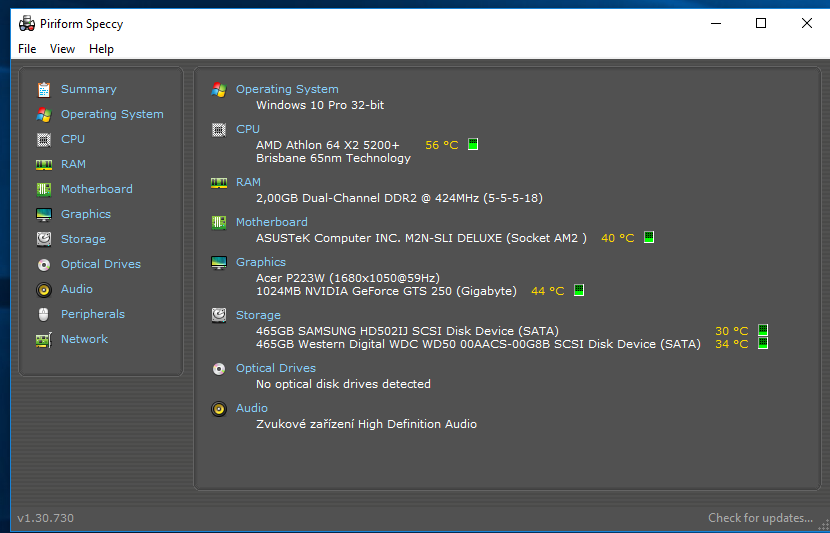Click the RAM module icon in sidebar

pos(43,164)
